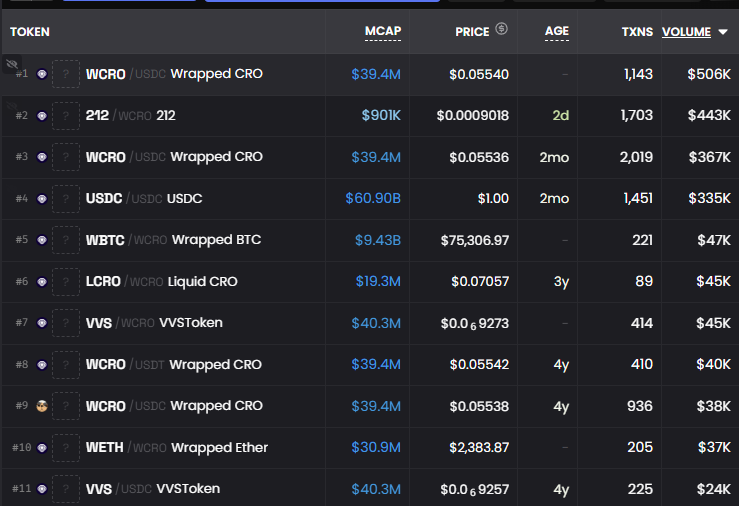This screenshot has width=739, height=506.
Task: Click the DEX icon beside WBTC/WCRO
Action: tap(42, 240)
